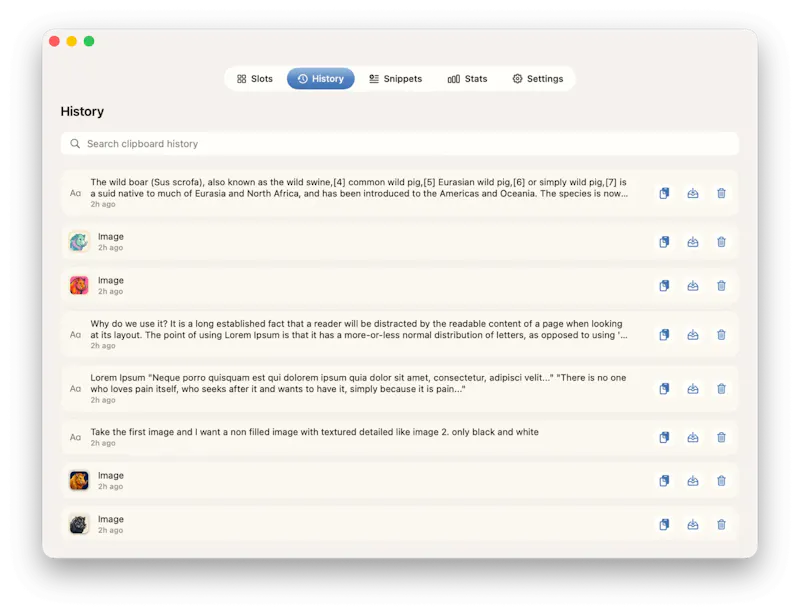Copy the pink lion image entry
Image resolution: width=800 pixels, height=614 pixels.
(x=664, y=286)
